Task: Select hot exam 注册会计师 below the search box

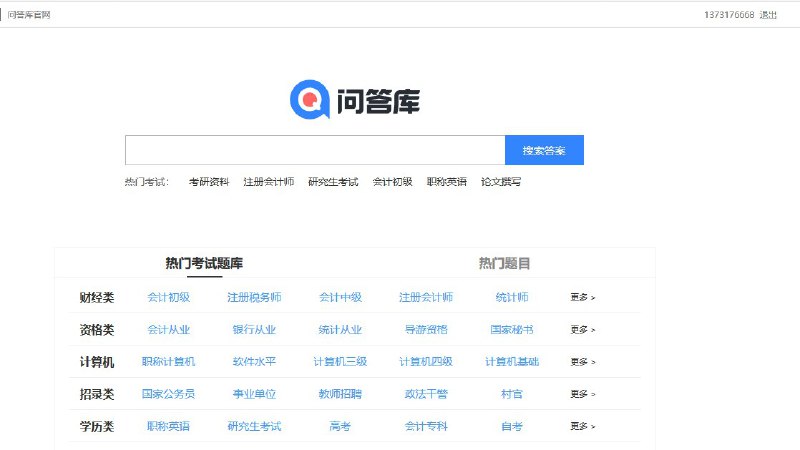Action: point(268,182)
